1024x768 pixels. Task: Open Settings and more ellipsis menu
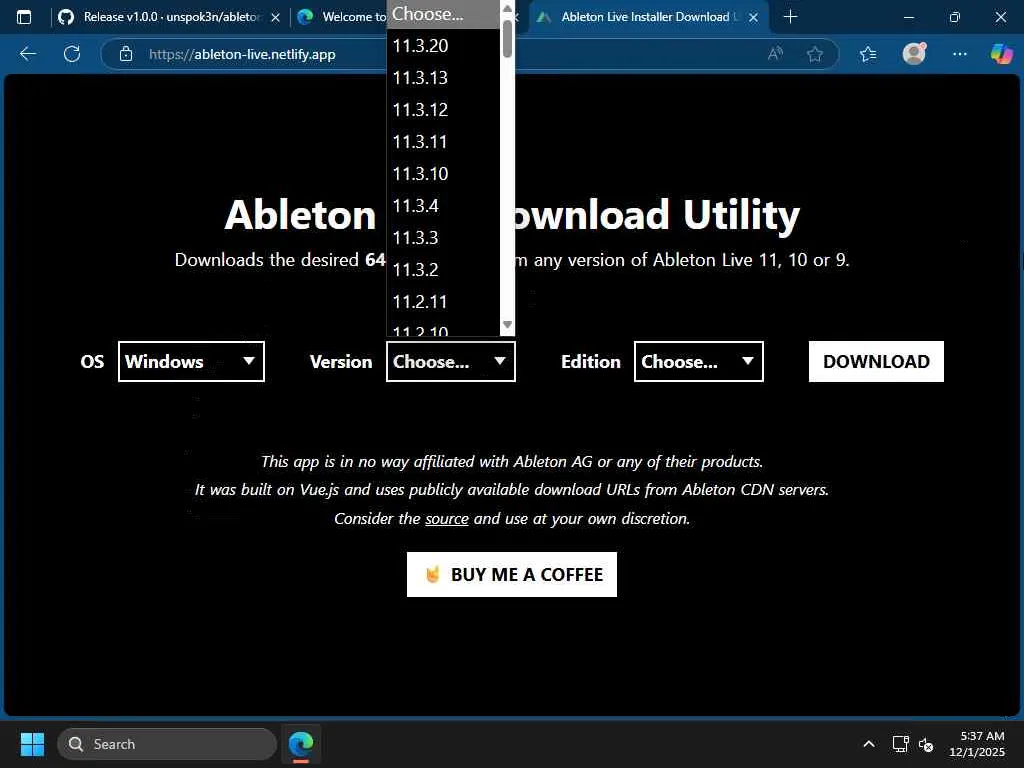click(x=959, y=54)
